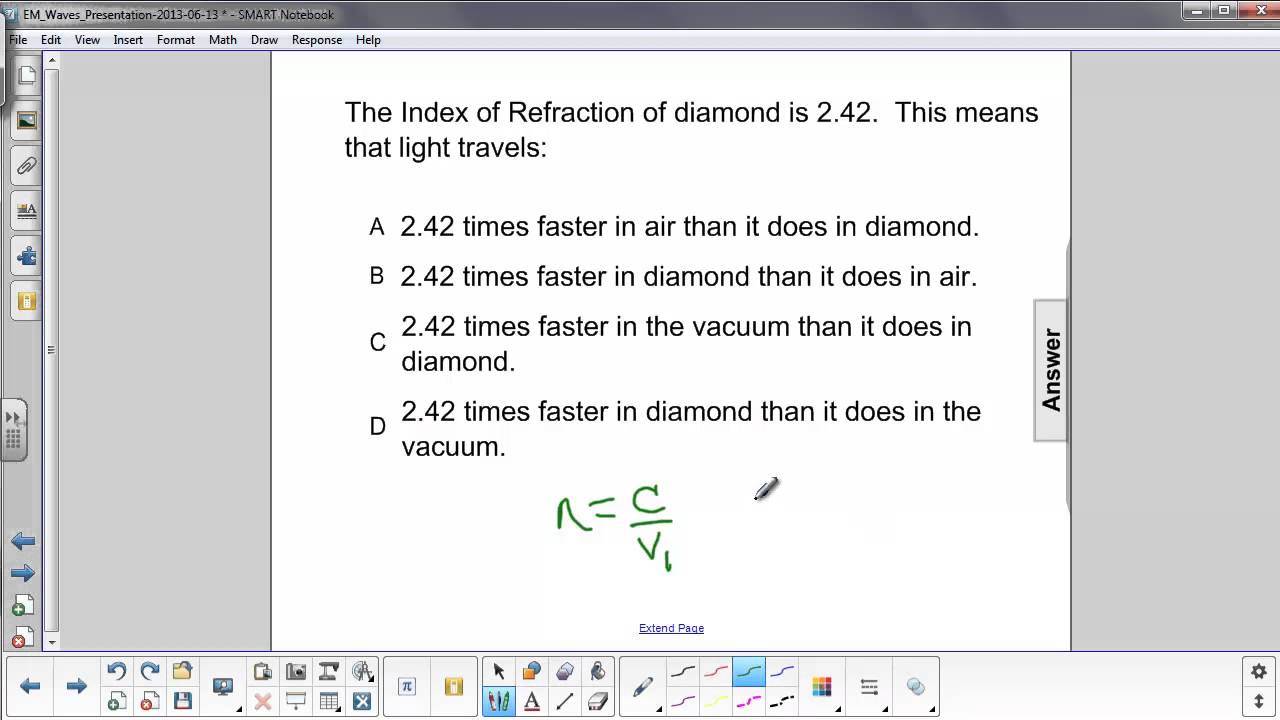The image size is (1280, 720).
Task: Open the color palette dropdown
Action: tap(824, 687)
